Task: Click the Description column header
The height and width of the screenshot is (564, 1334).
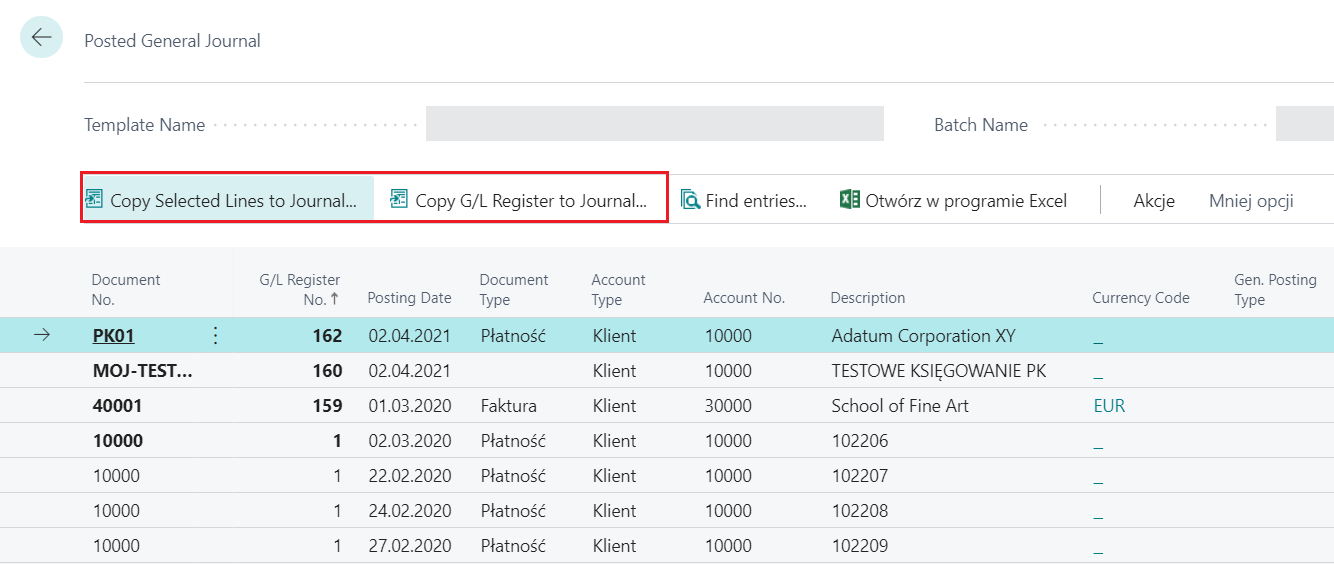Action: (868, 298)
